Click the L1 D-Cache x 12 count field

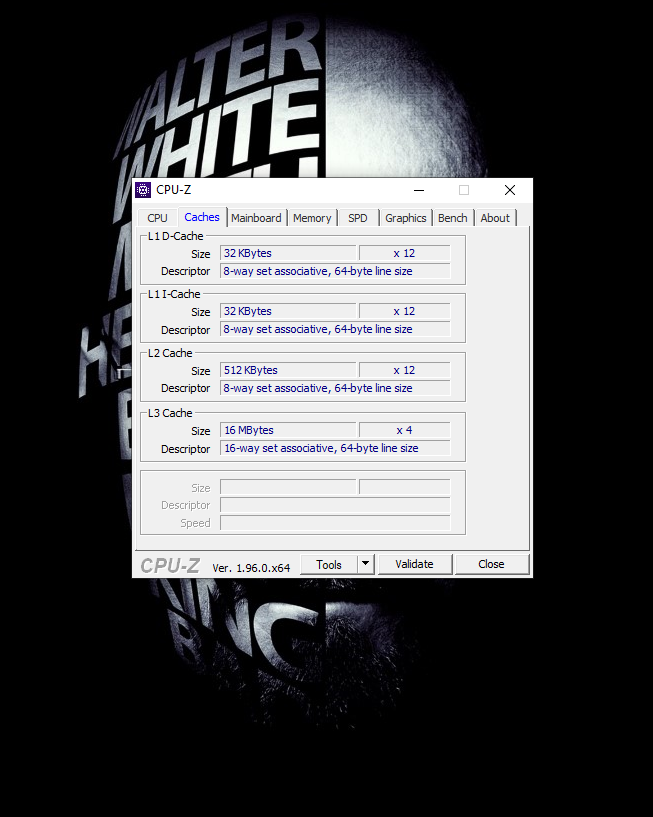tap(404, 253)
